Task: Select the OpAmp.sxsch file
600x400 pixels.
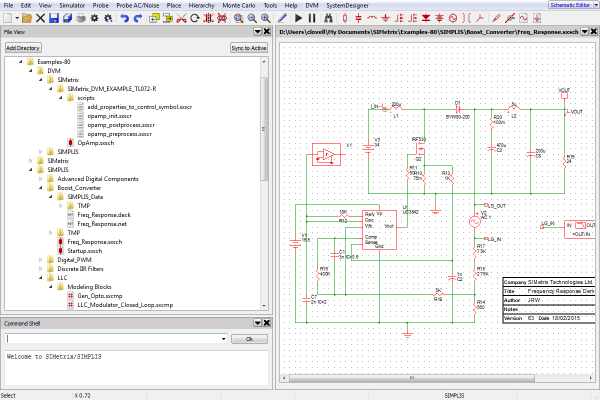Action: (96, 143)
